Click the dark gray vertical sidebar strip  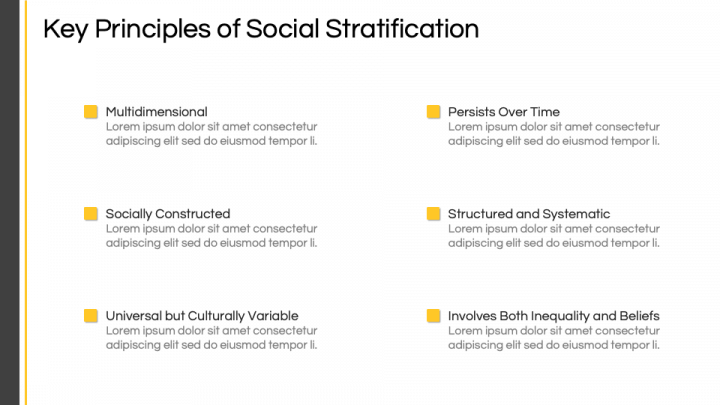click(x=10, y=202)
